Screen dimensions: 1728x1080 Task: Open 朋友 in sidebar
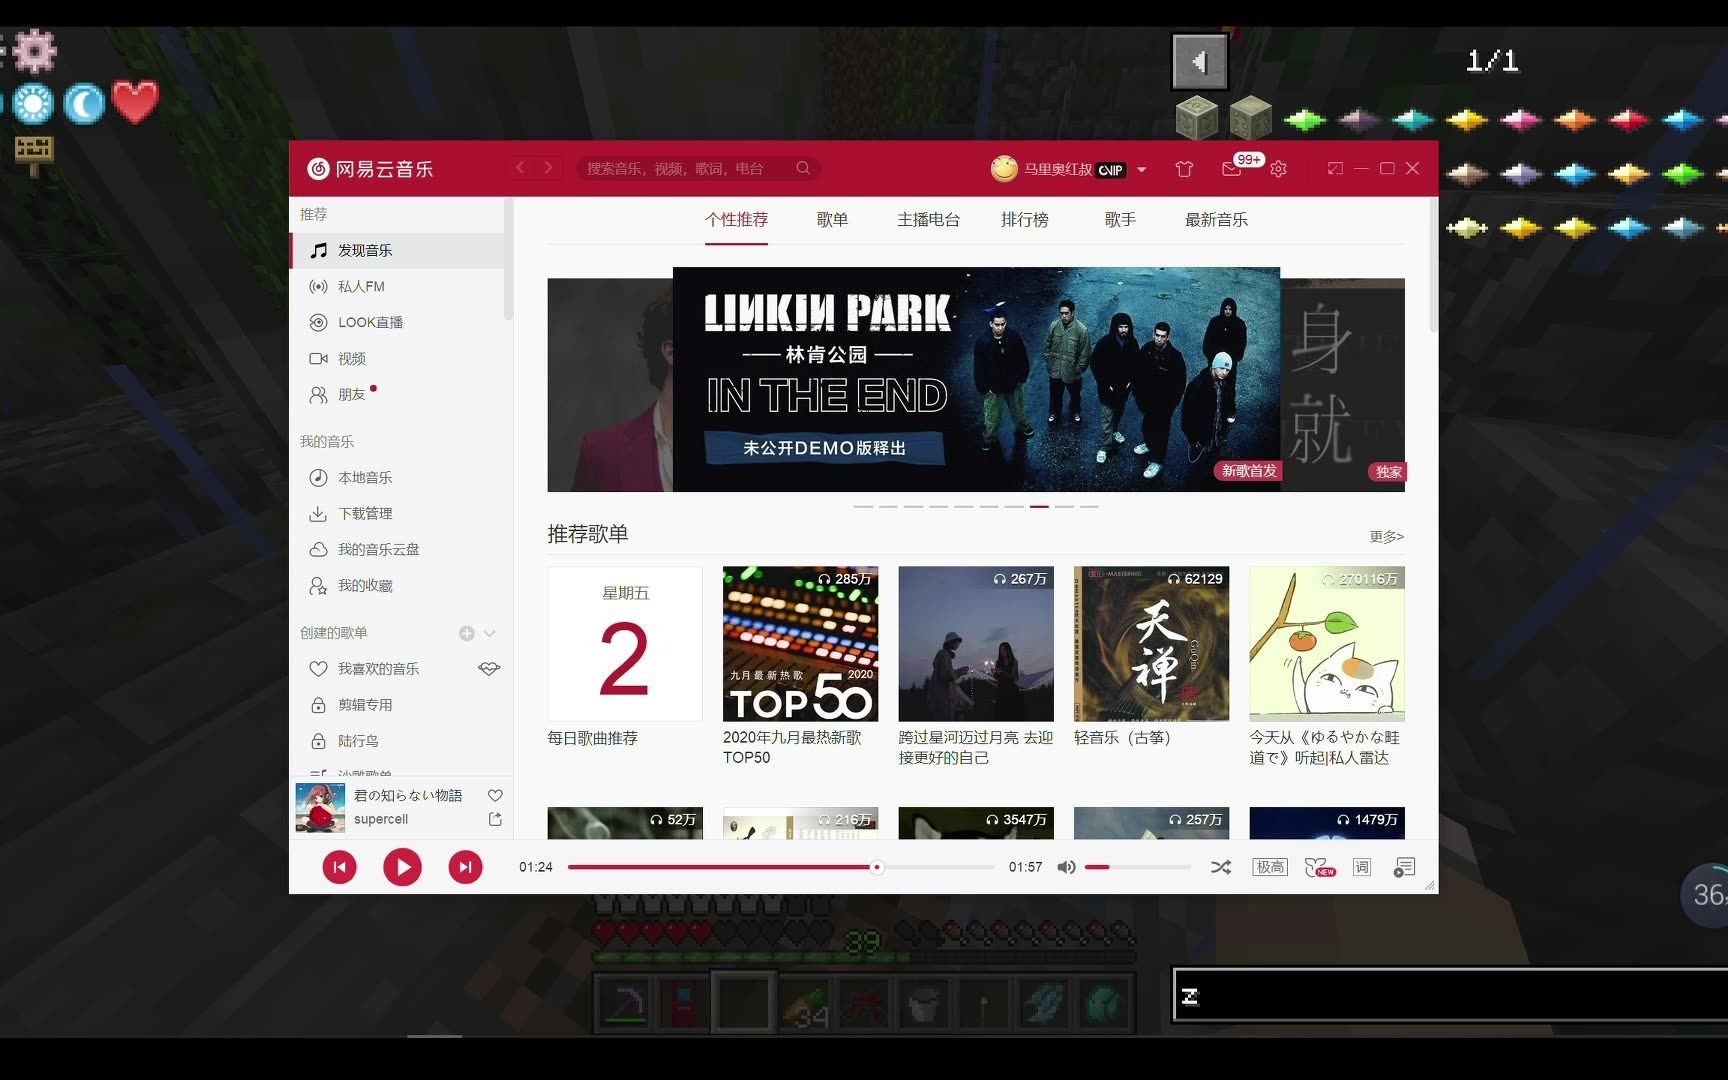click(x=397, y=394)
